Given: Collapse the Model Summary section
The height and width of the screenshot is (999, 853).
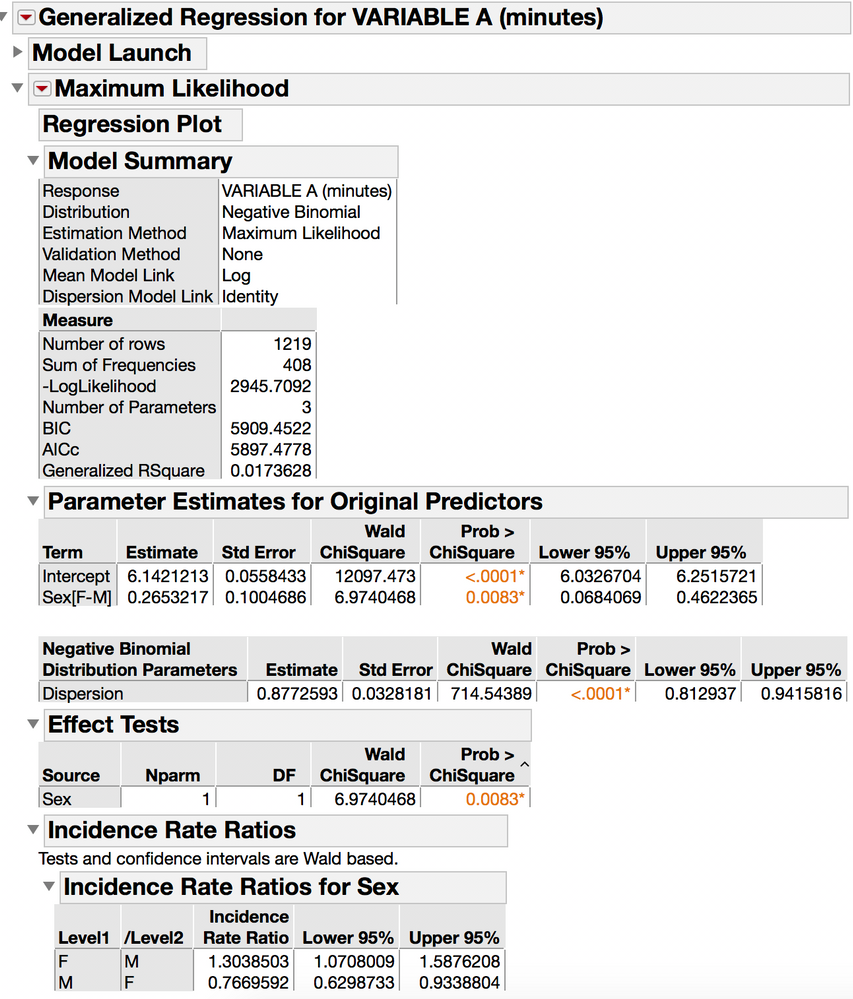Looking at the screenshot, I should click(x=33, y=161).
